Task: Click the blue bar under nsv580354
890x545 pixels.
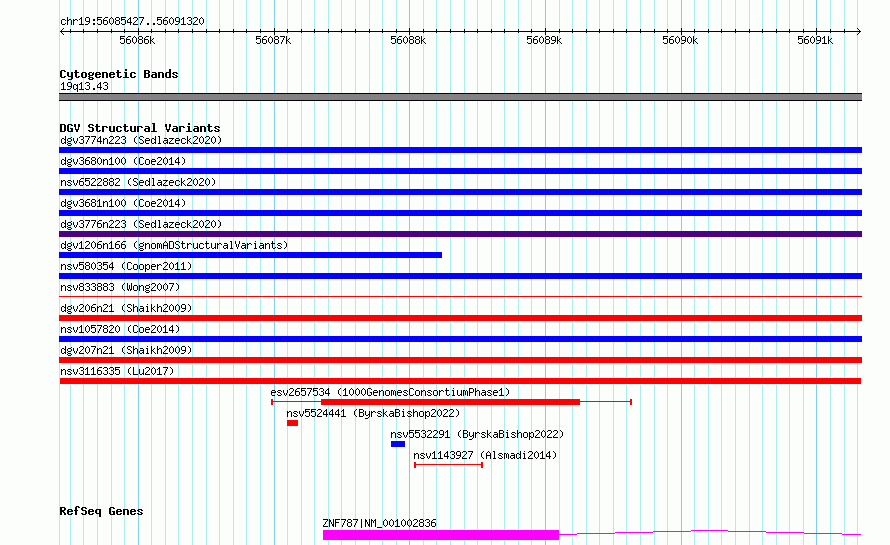Action: tap(460, 276)
